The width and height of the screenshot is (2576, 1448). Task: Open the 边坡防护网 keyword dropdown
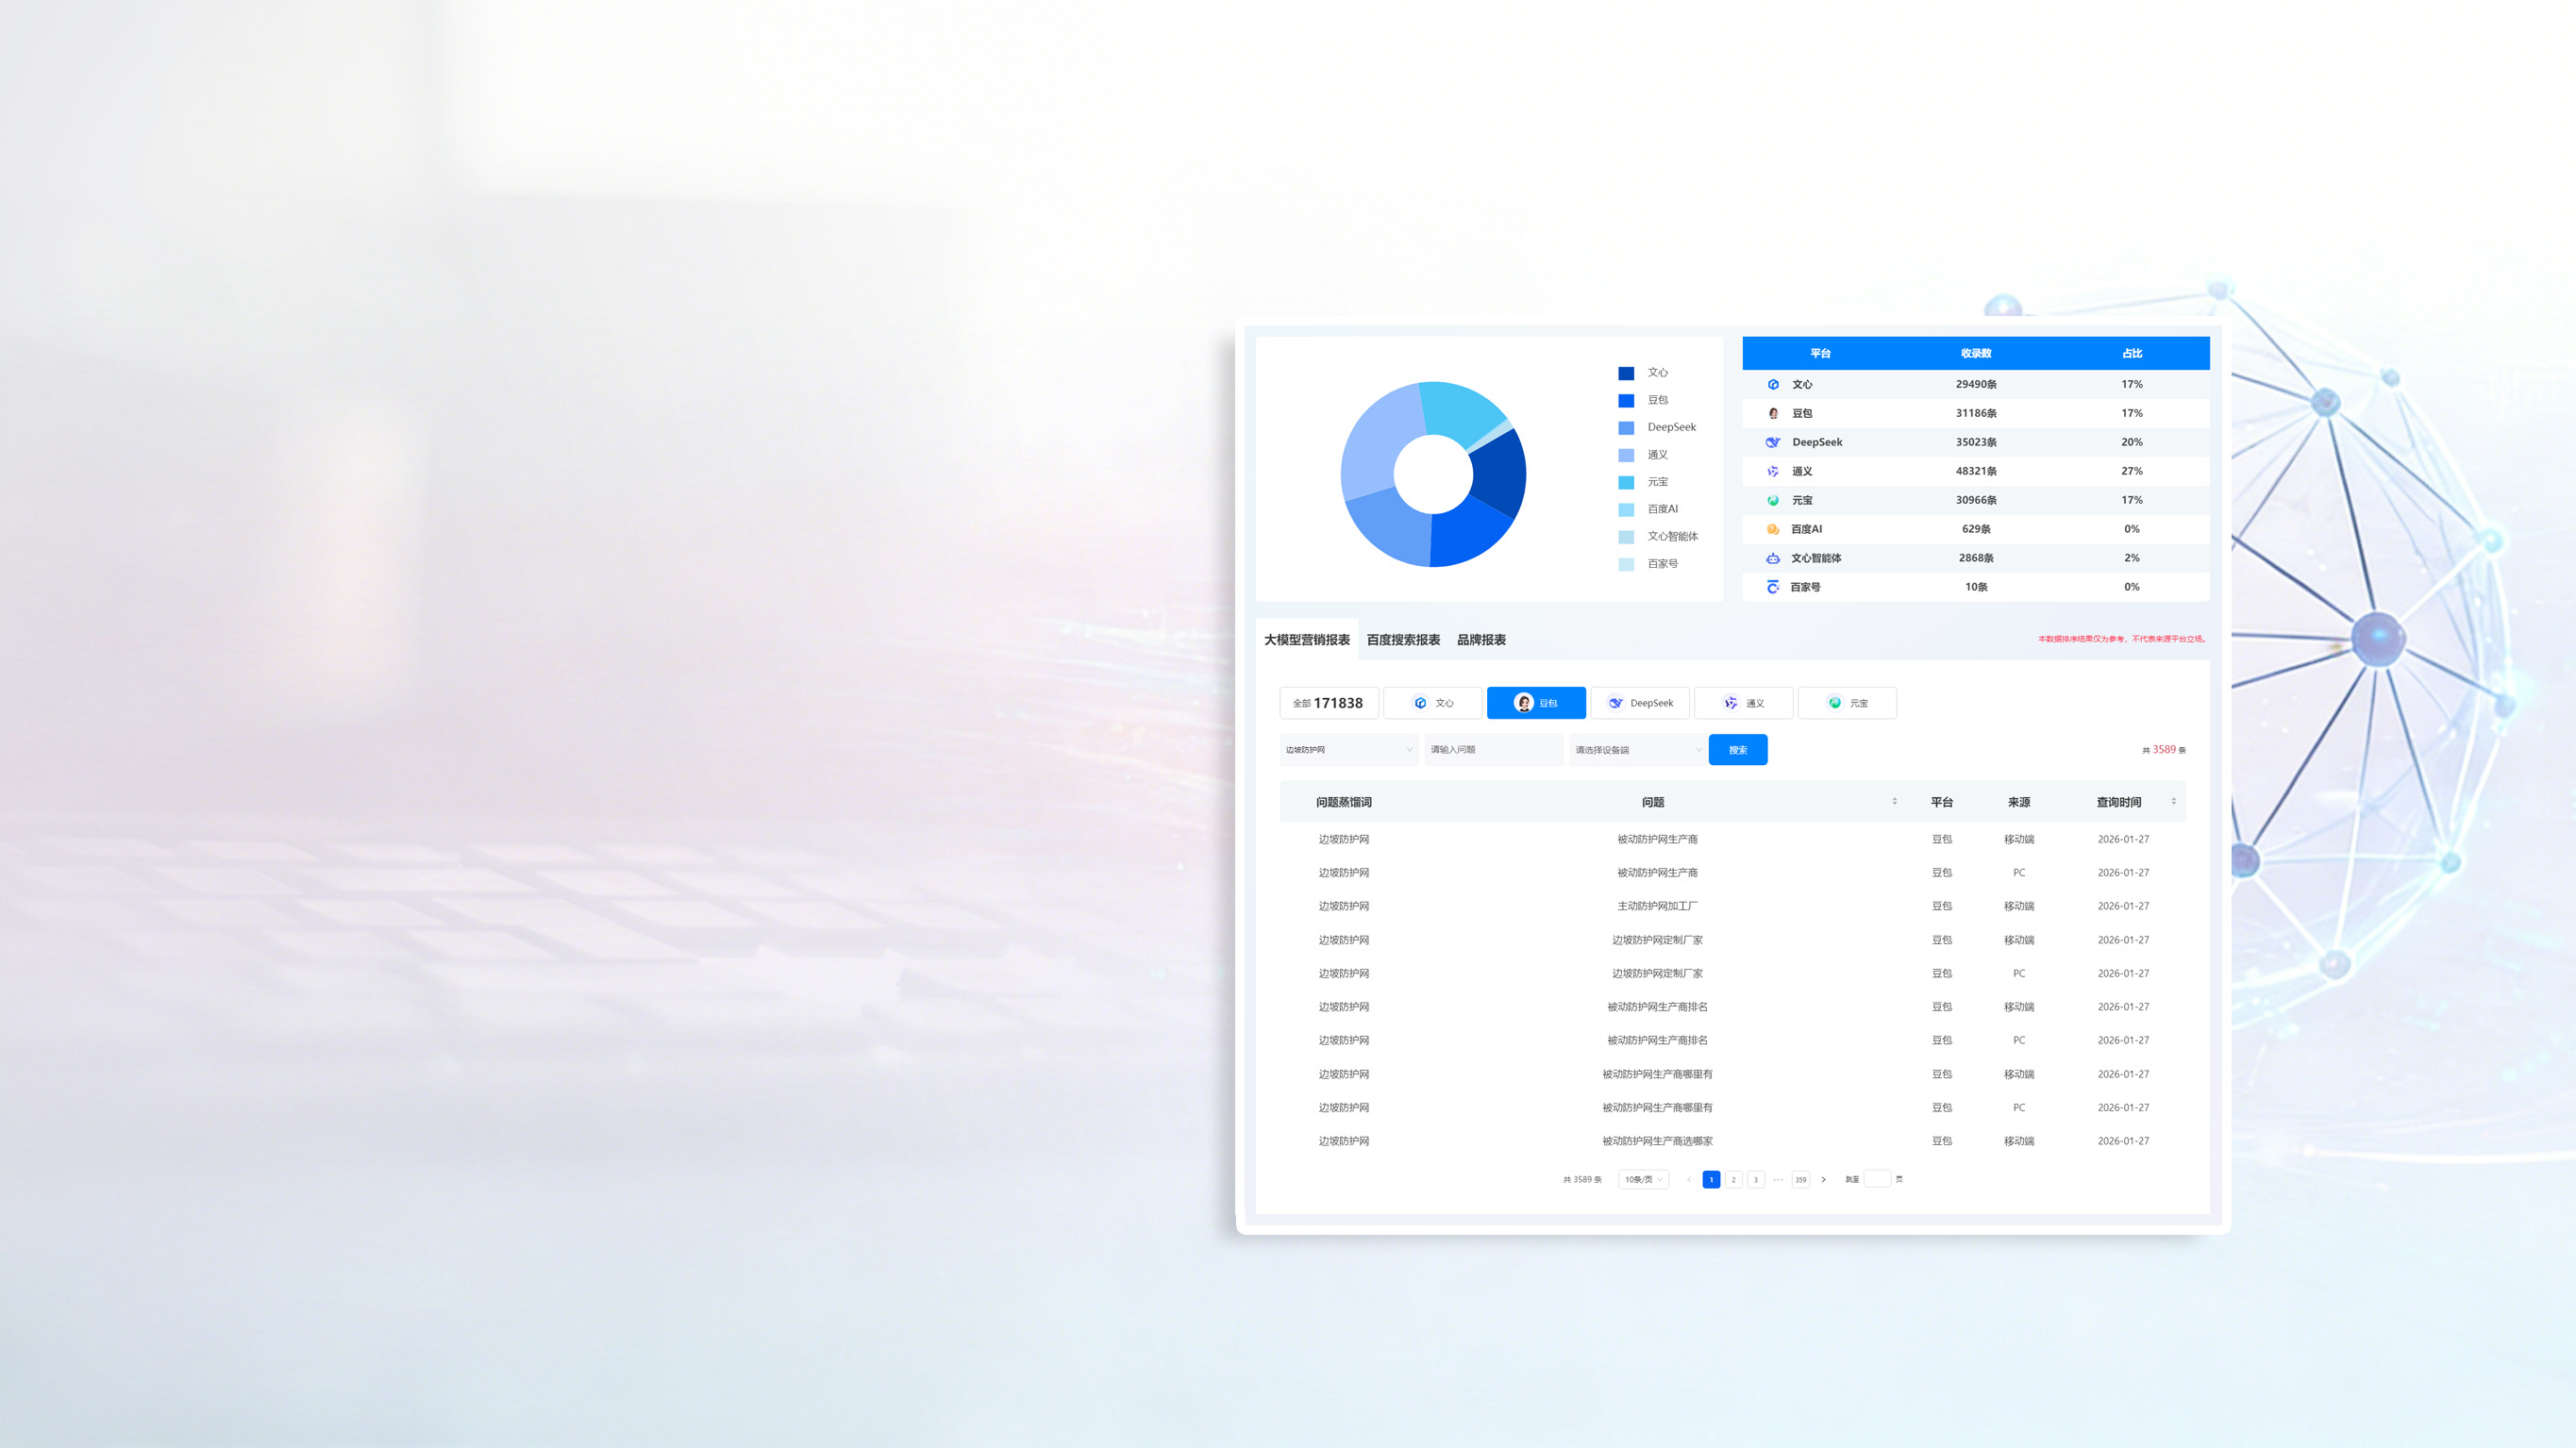1348,750
